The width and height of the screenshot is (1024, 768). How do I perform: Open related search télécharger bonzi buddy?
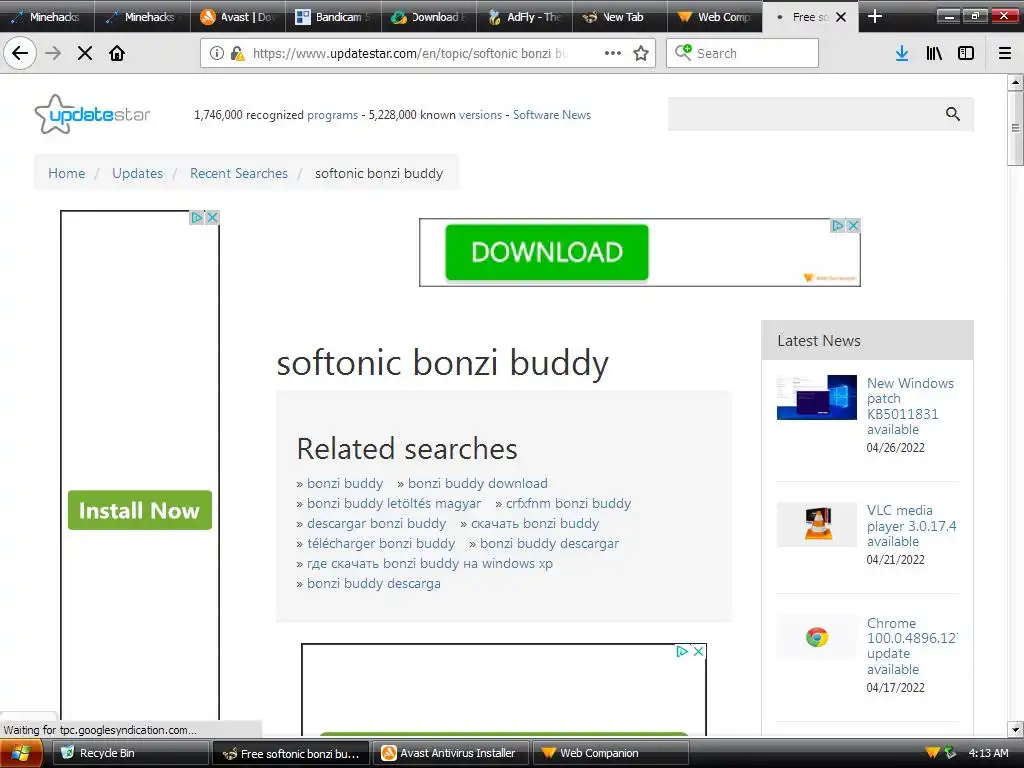click(381, 543)
